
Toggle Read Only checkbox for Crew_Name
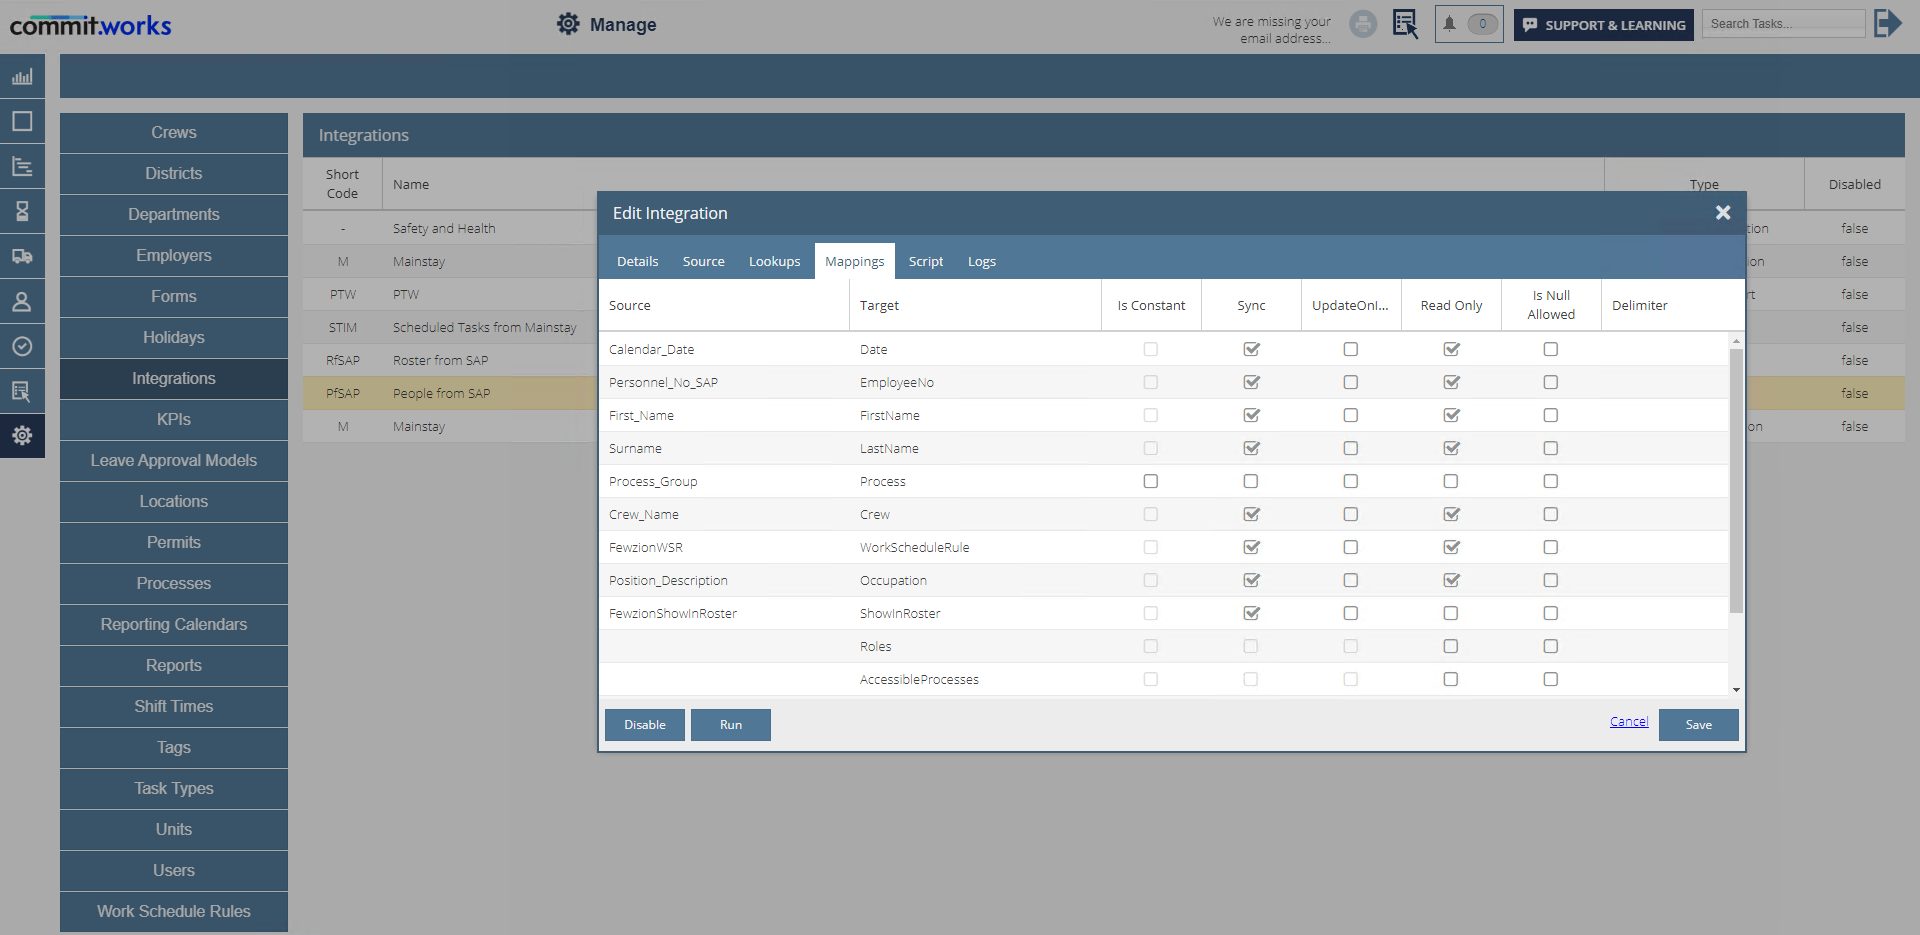pos(1451,514)
